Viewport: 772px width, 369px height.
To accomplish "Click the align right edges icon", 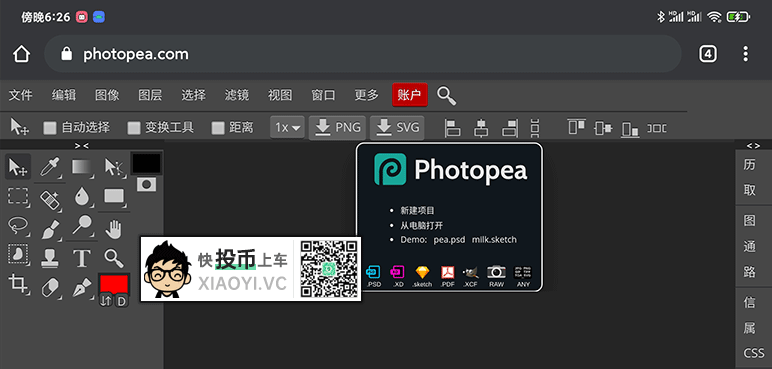I will (x=510, y=128).
